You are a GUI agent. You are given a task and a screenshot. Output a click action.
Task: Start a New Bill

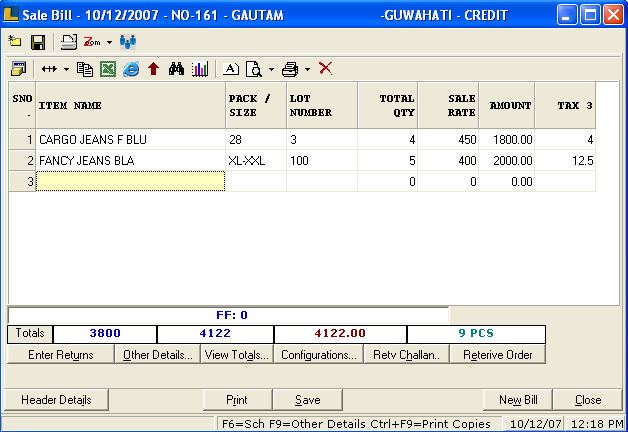[x=518, y=400]
